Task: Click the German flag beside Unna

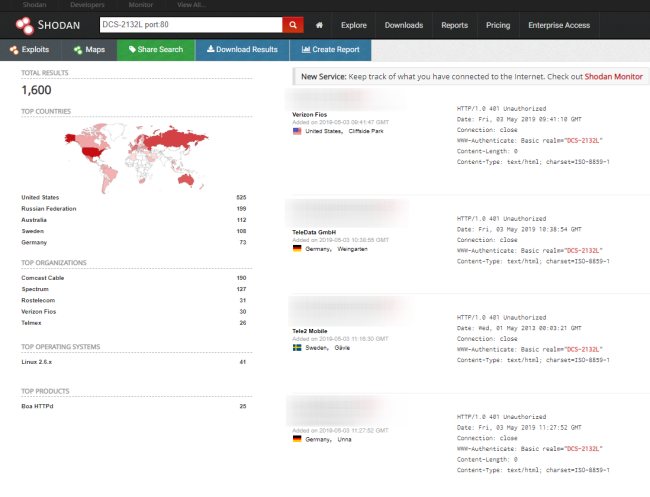Action: point(297,439)
